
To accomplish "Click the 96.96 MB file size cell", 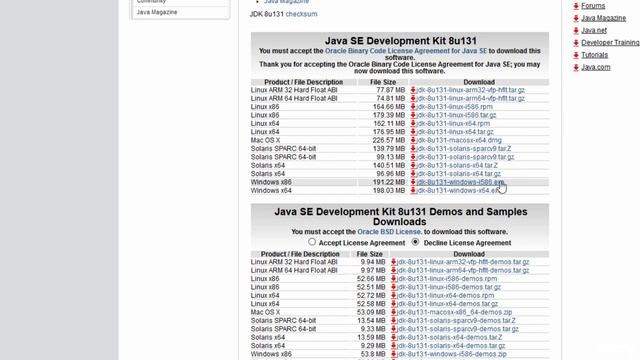I will click(391, 173).
